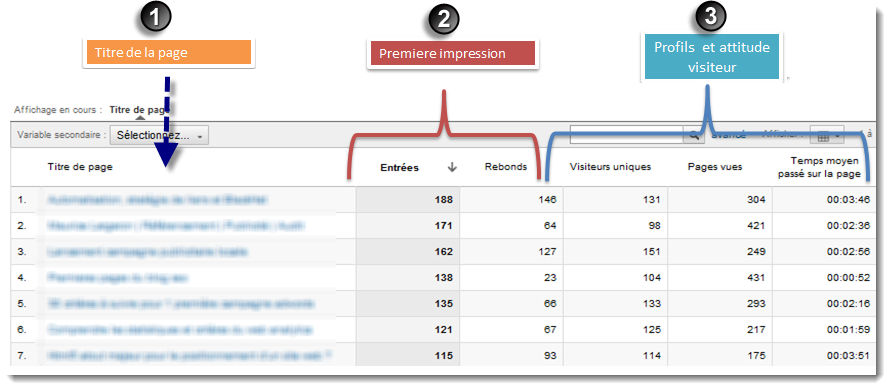The image size is (891, 390).
Task: Open the table view grid icon
Action: [822, 137]
